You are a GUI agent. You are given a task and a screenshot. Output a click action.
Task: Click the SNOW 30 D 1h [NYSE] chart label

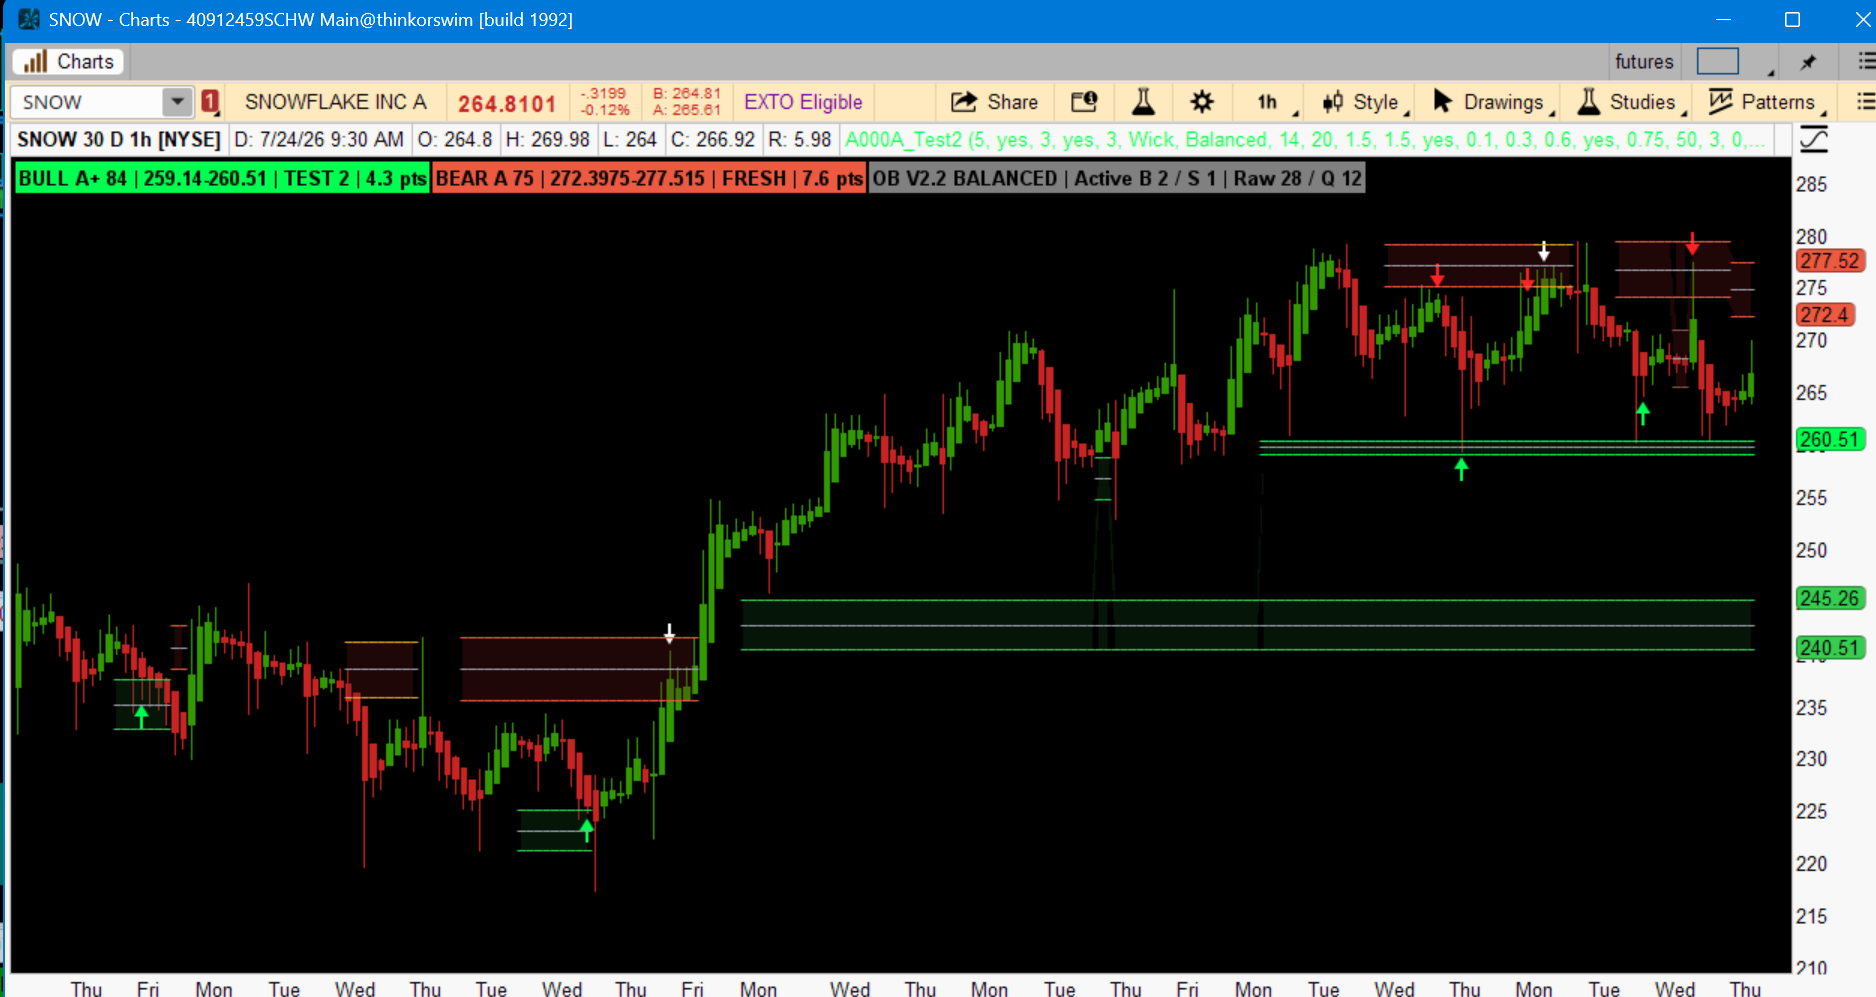[x=119, y=140]
